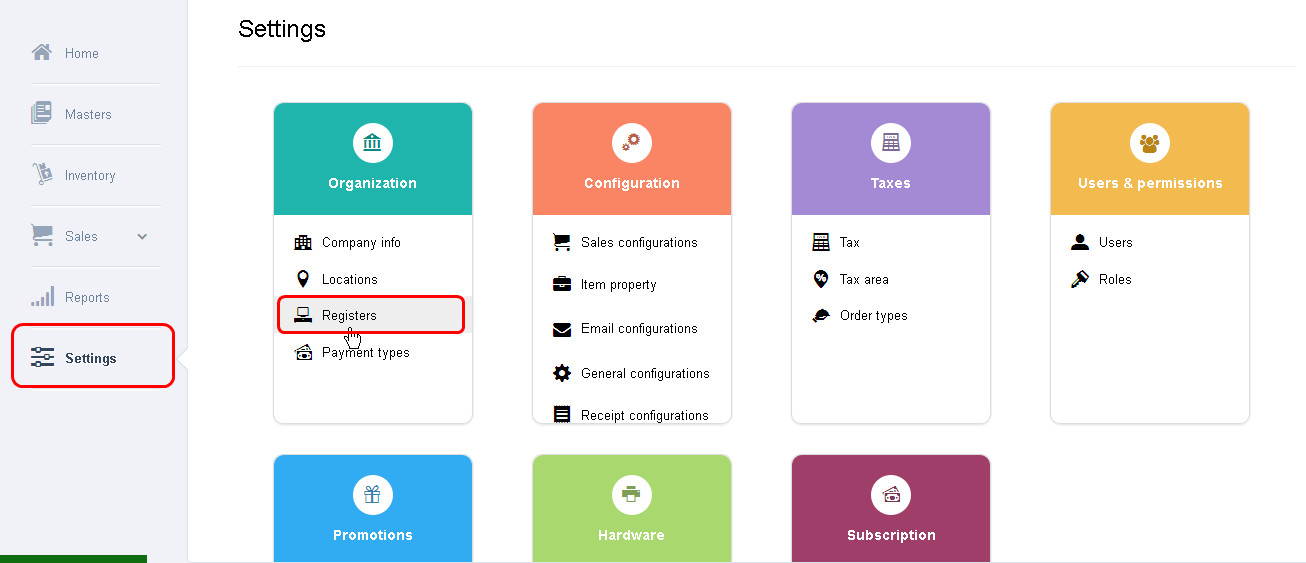Open Roles under Users & permissions
The height and width of the screenshot is (563, 1306).
(x=1115, y=280)
